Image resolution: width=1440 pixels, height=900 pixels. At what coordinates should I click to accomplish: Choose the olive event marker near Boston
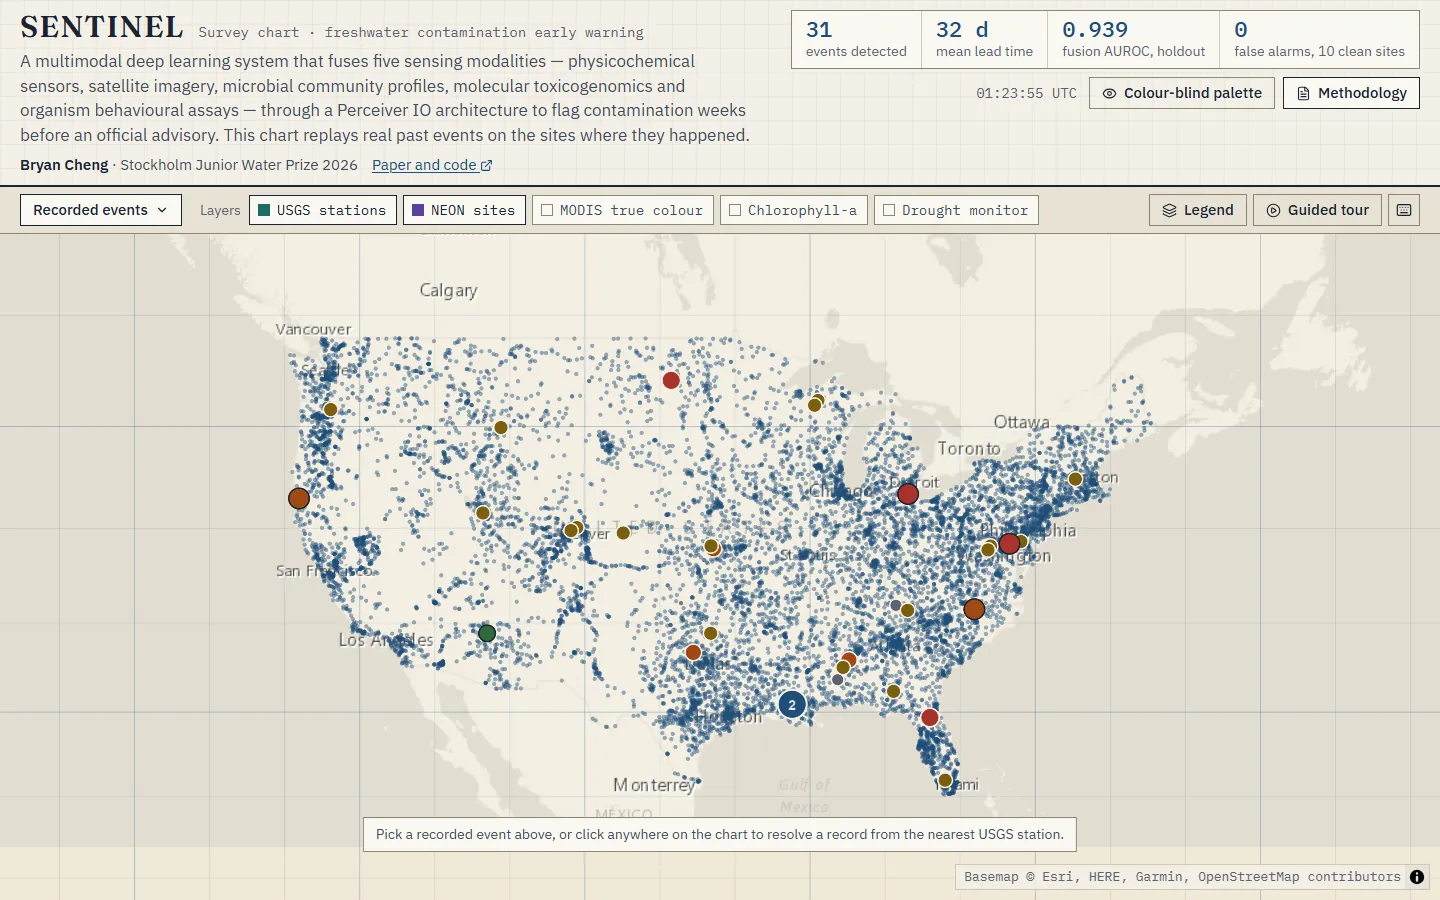coord(1075,479)
